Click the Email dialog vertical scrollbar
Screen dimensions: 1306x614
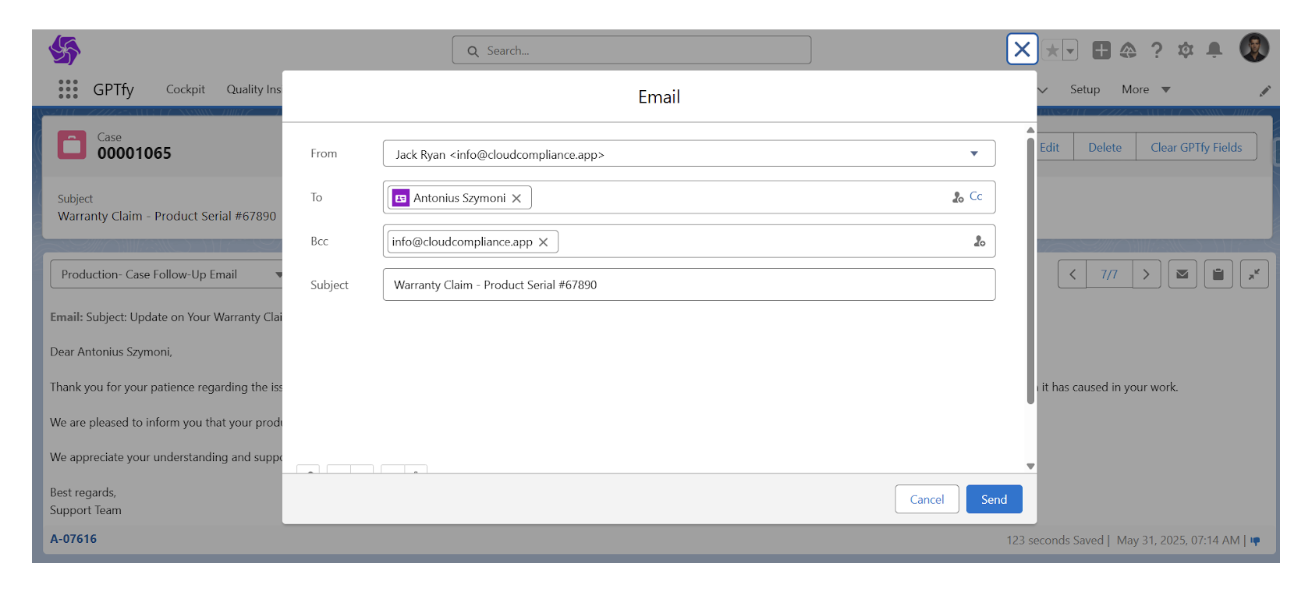(x=1030, y=270)
